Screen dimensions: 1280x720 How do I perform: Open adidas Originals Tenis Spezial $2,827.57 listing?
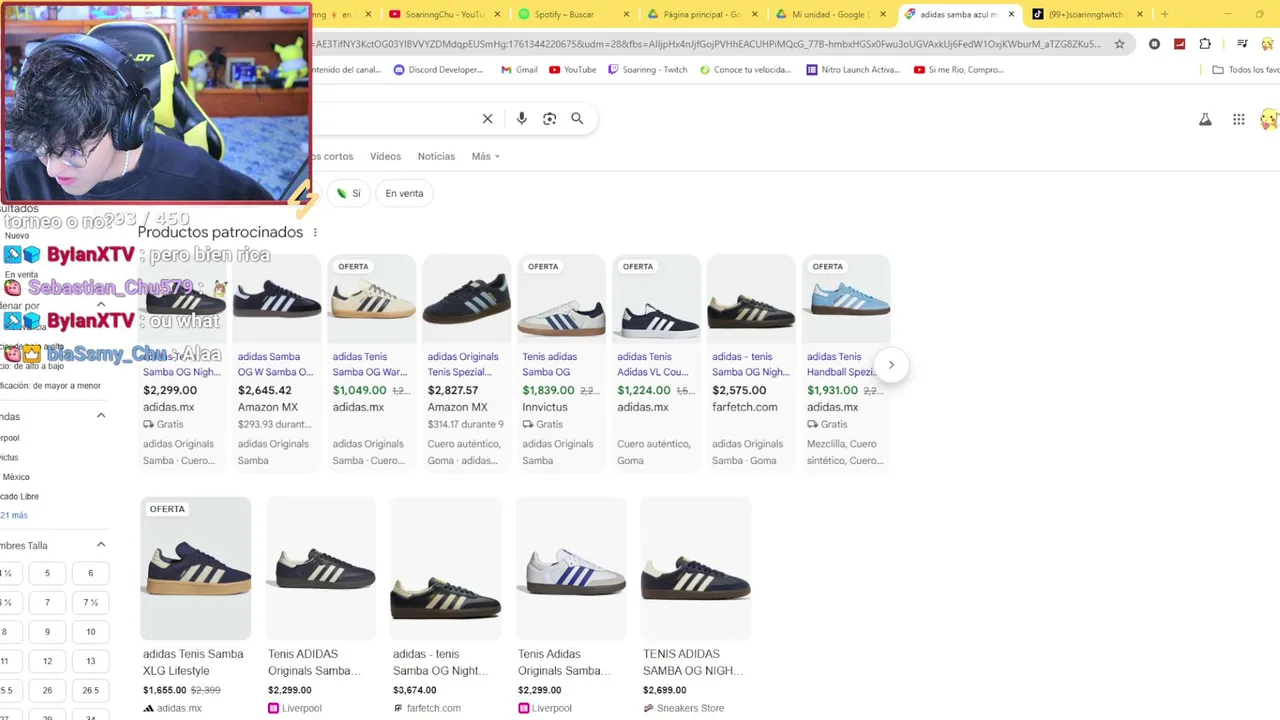click(x=466, y=362)
